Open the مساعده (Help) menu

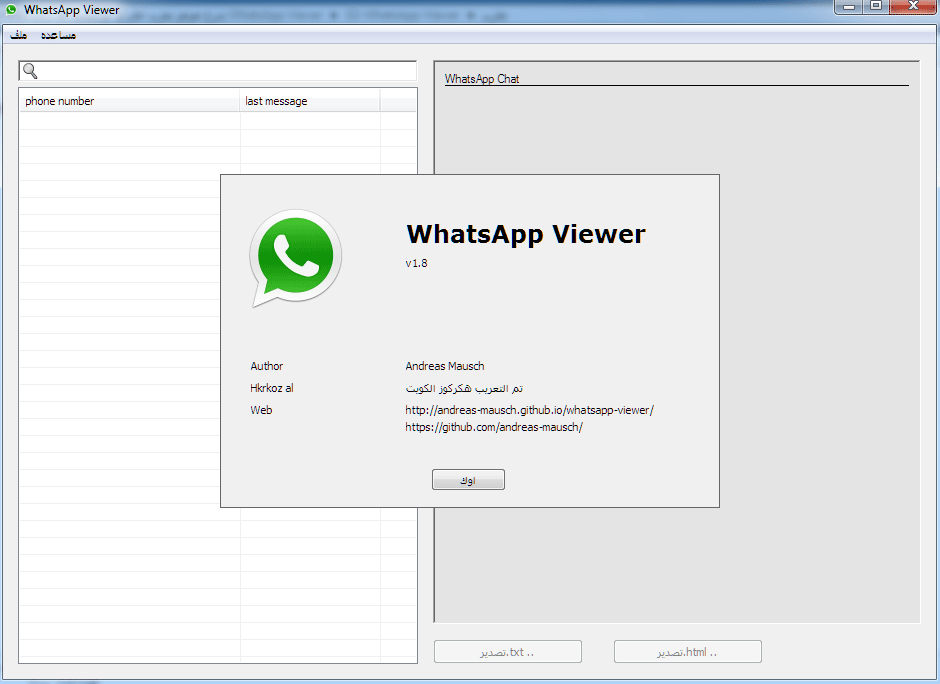tap(58, 35)
